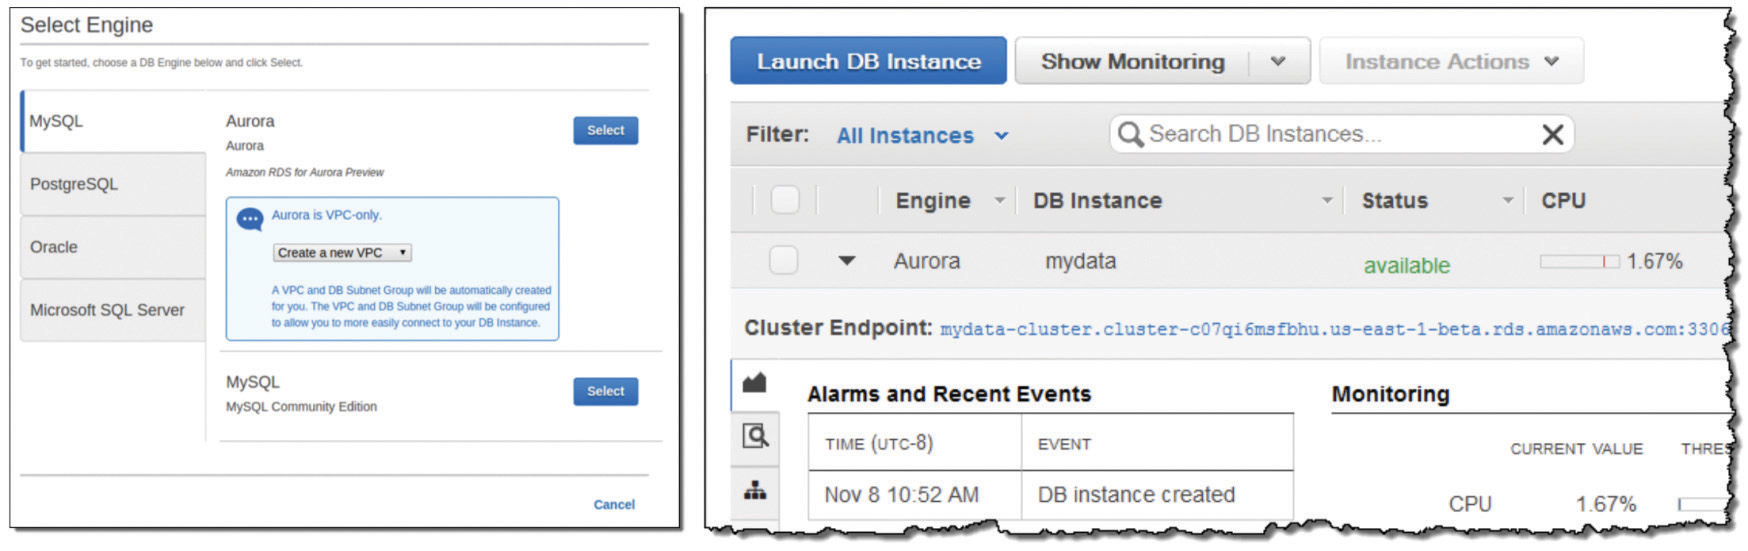Choose the Microsoft SQL Server tab

113,310
